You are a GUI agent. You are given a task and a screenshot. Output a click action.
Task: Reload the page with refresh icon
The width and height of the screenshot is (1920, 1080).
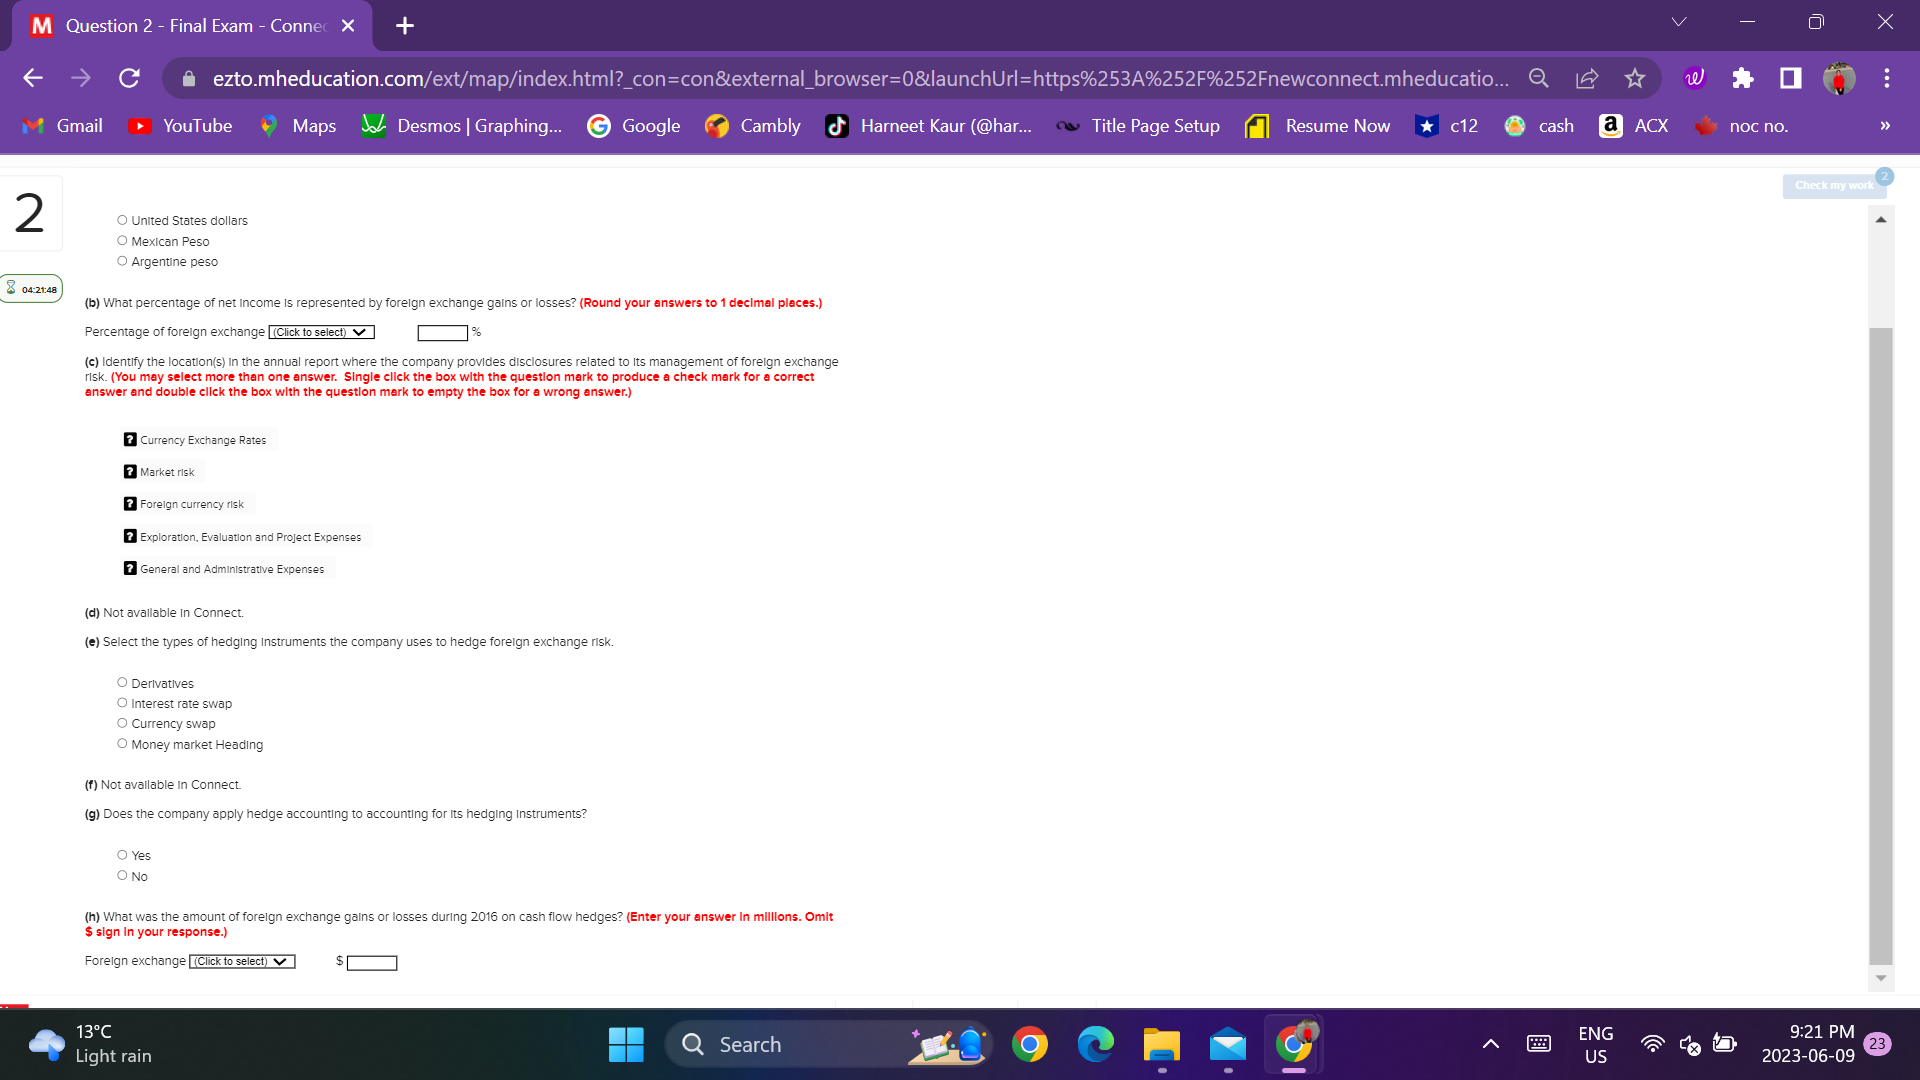pyautogui.click(x=129, y=78)
